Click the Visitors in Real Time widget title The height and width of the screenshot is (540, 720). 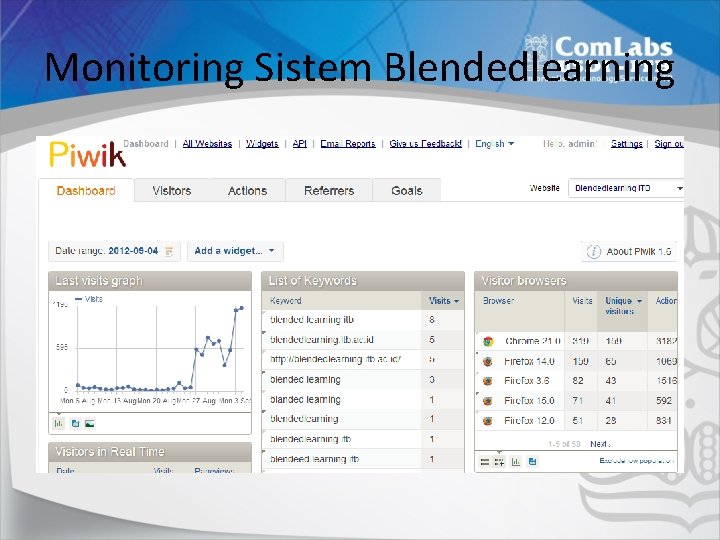point(110,452)
